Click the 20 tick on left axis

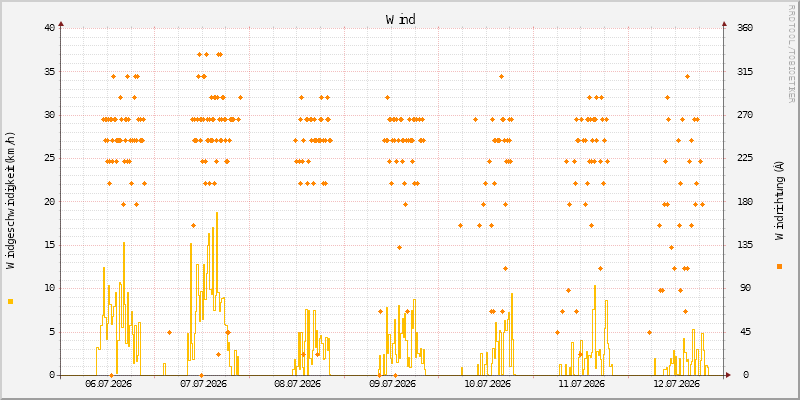click(50, 202)
